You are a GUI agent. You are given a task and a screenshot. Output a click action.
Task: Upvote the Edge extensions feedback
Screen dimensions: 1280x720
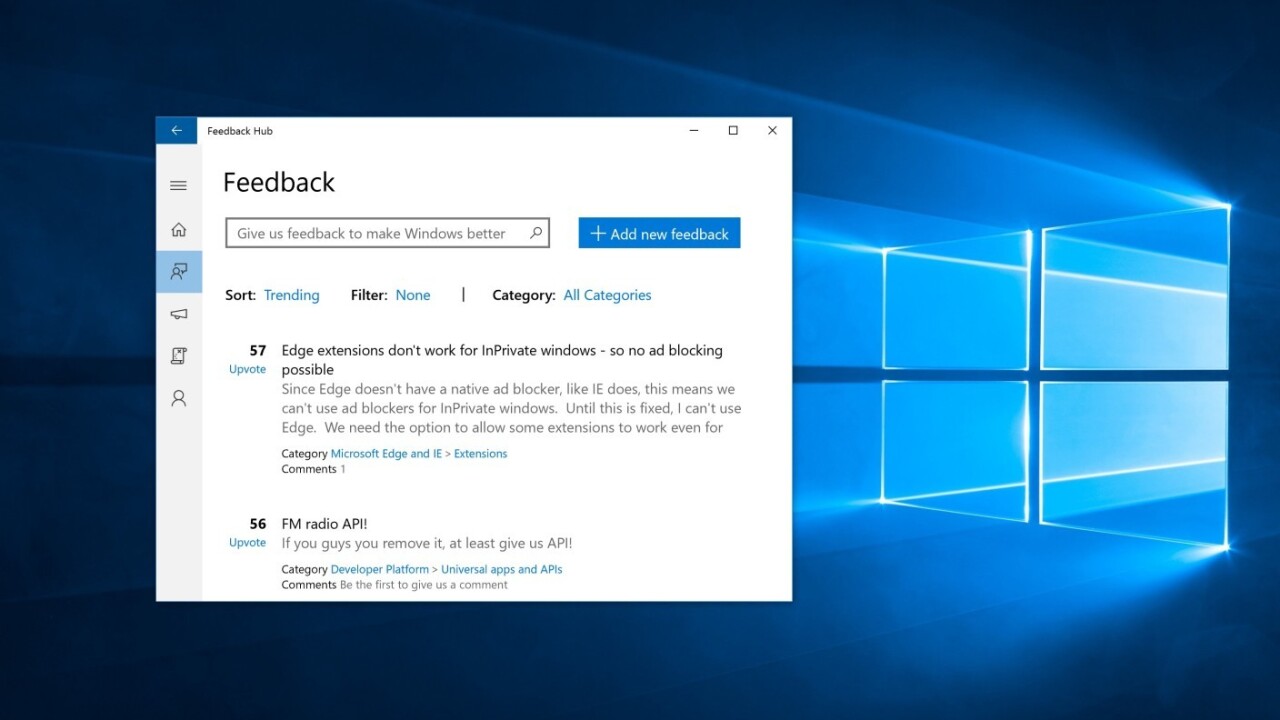(x=247, y=369)
